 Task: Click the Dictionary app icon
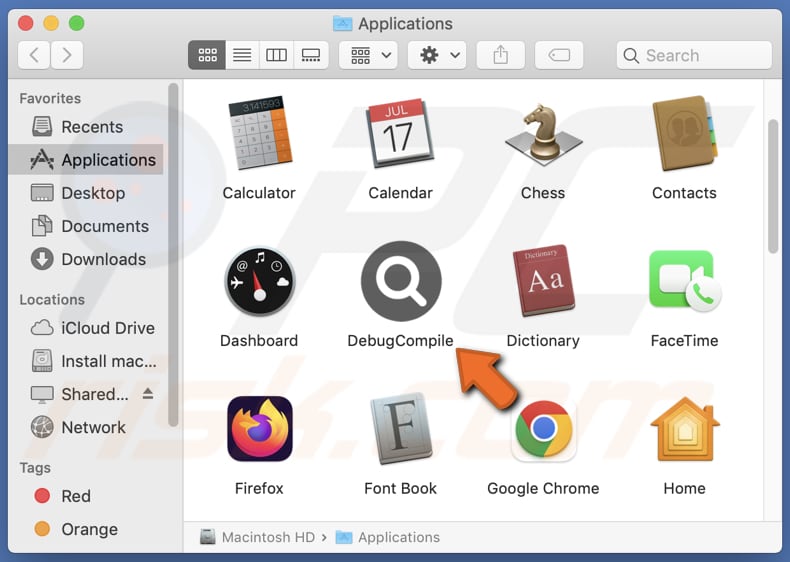click(x=543, y=281)
